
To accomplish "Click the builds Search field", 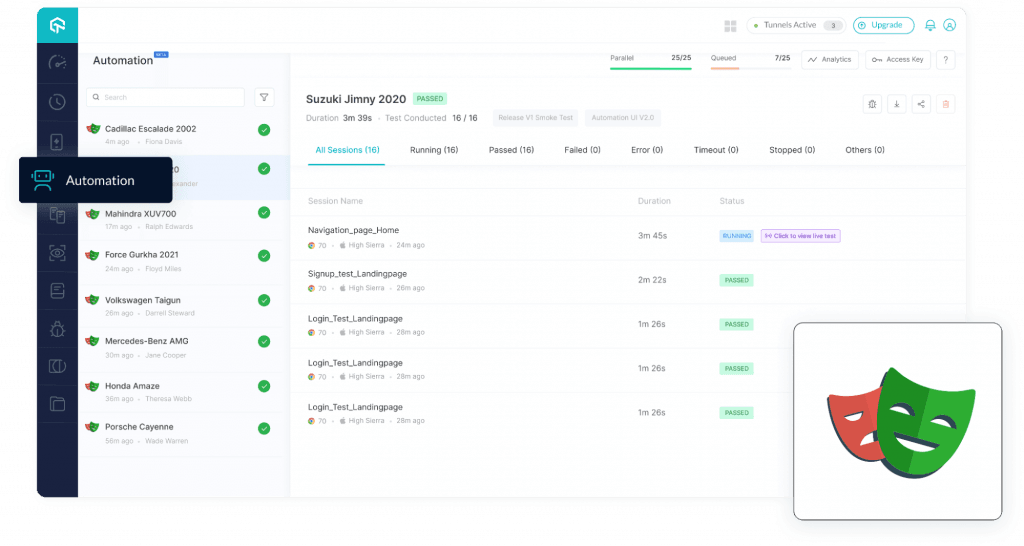I will (x=165, y=97).
